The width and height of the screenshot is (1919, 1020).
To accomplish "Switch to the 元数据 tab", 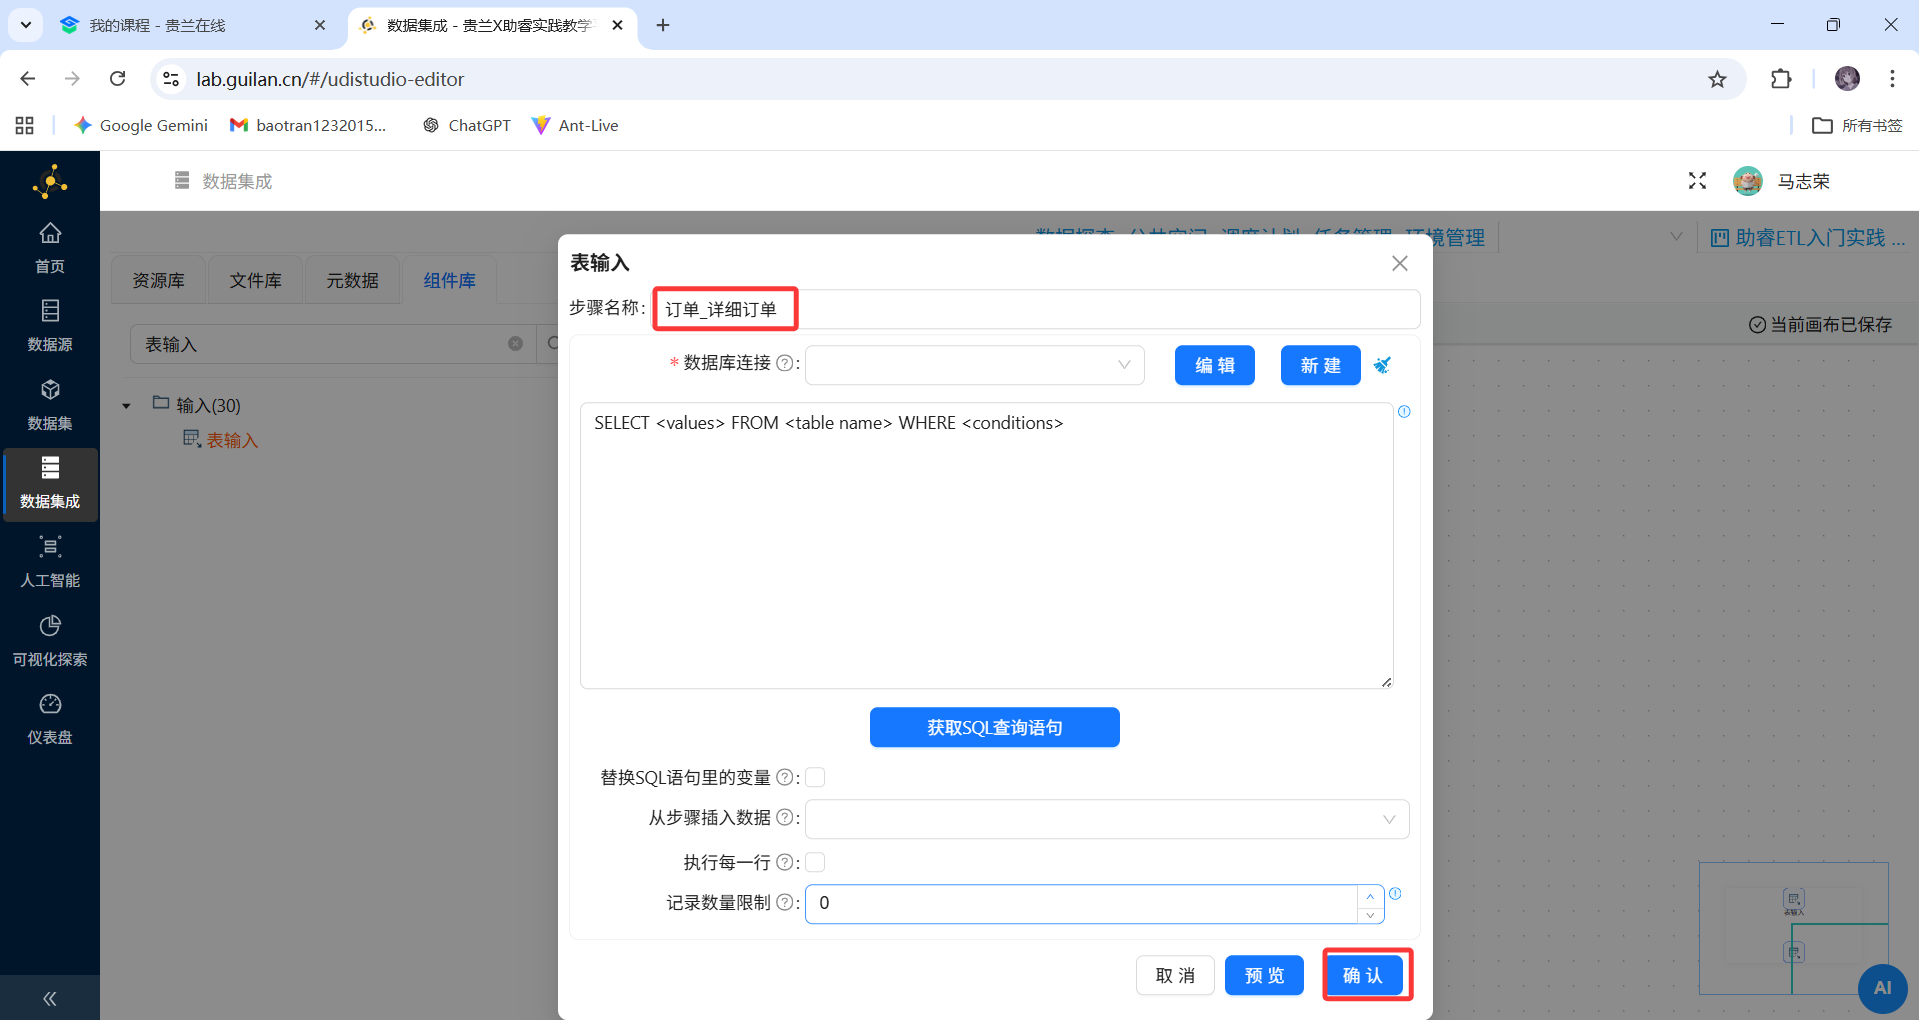I will pos(352,280).
